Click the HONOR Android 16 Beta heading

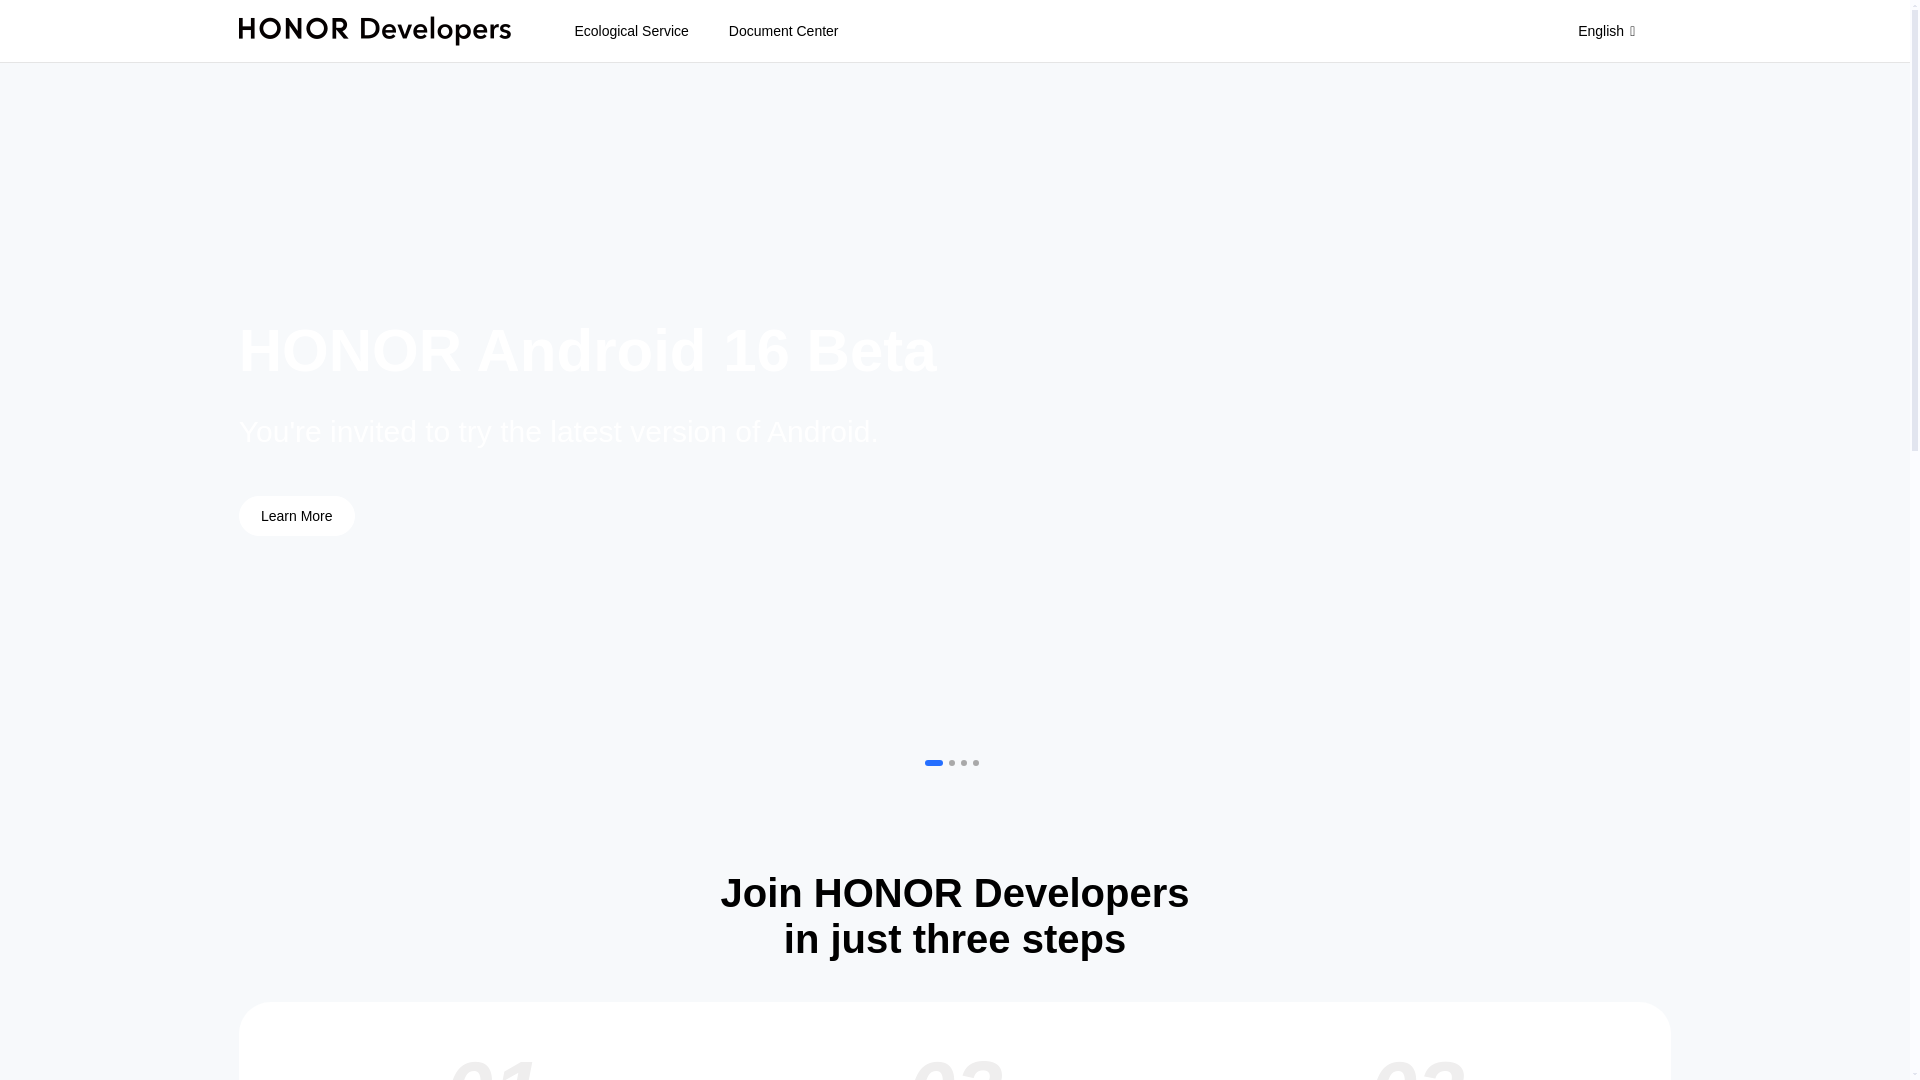click(587, 351)
